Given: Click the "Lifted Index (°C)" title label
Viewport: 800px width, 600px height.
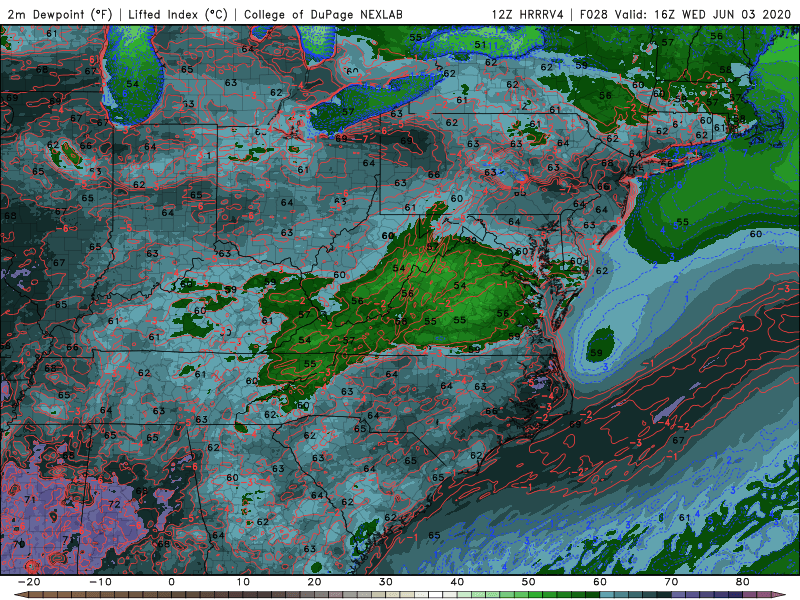Looking at the screenshot, I should [178, 14].
